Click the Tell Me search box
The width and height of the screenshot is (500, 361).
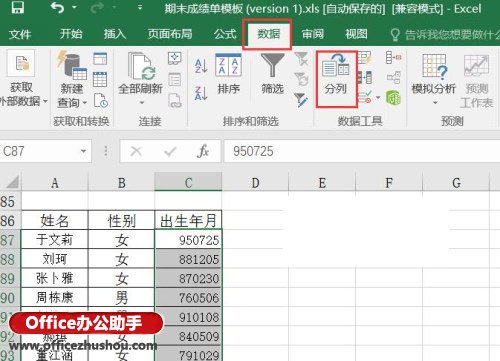445,34
